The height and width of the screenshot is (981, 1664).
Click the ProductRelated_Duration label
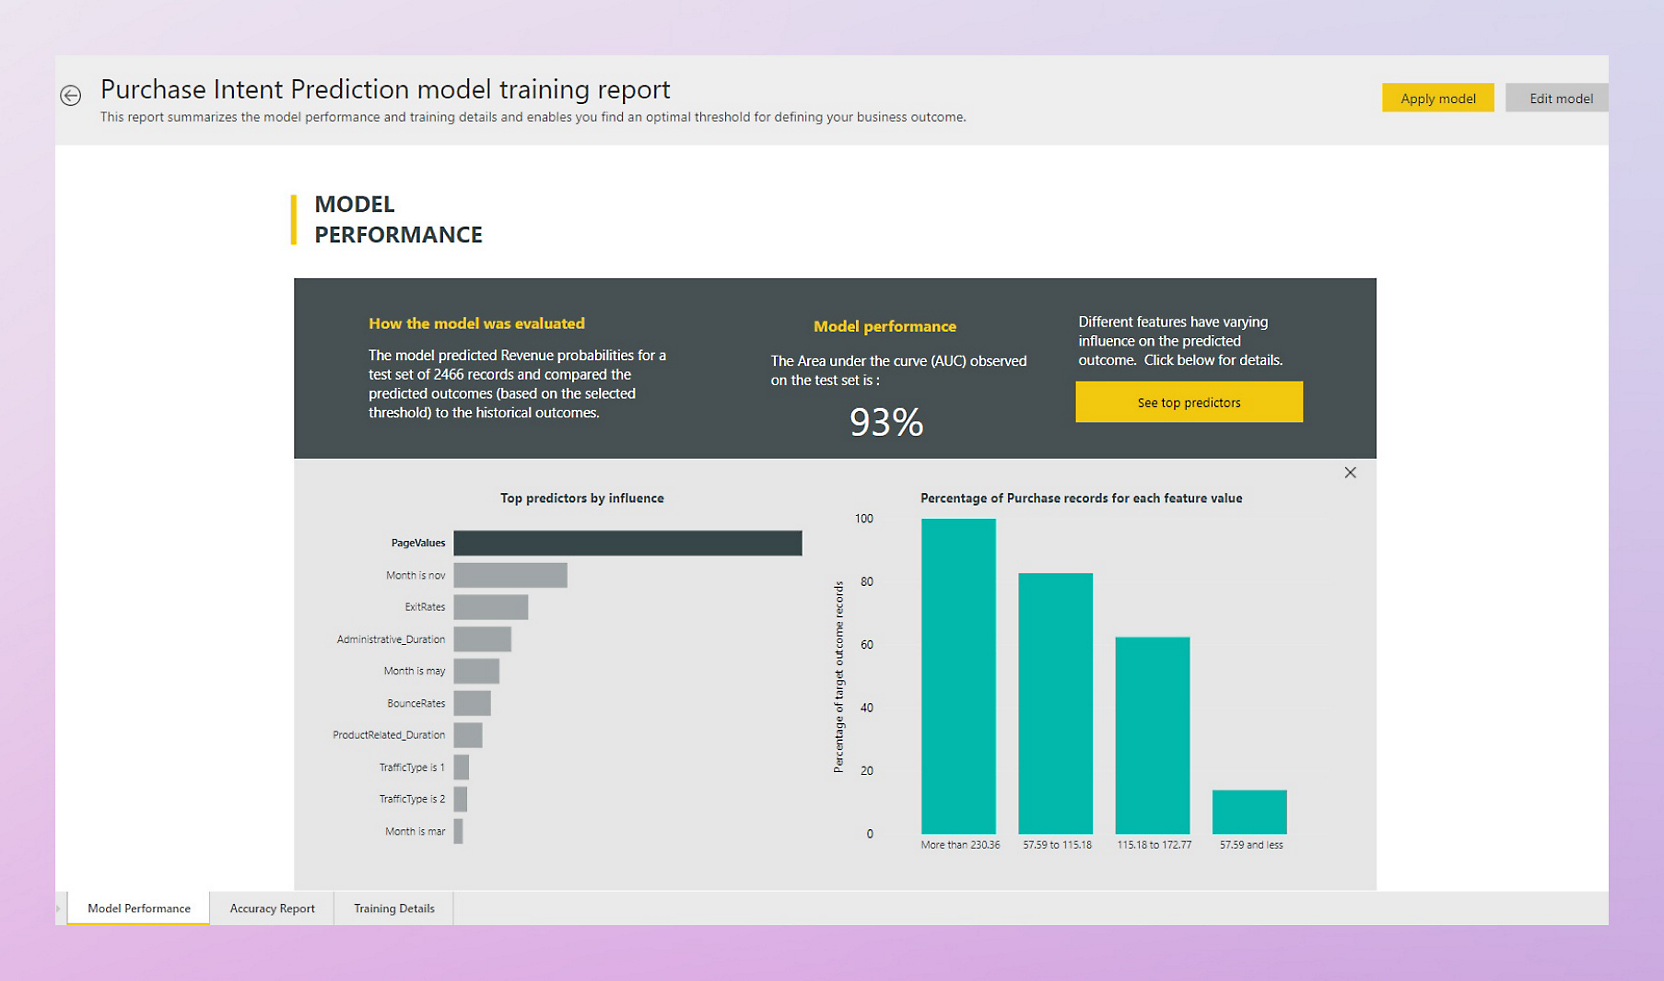[389, 735]
